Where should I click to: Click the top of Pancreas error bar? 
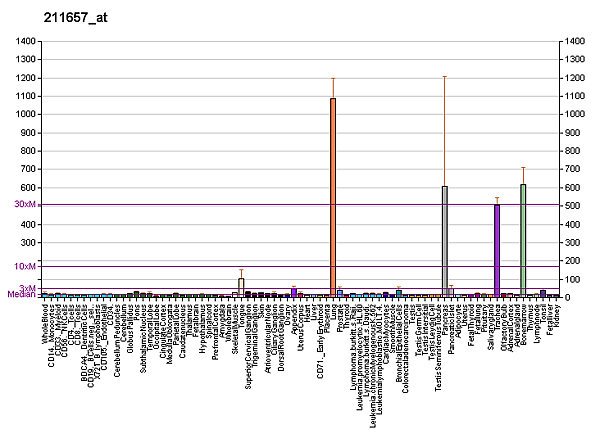[x=444, y=76]
